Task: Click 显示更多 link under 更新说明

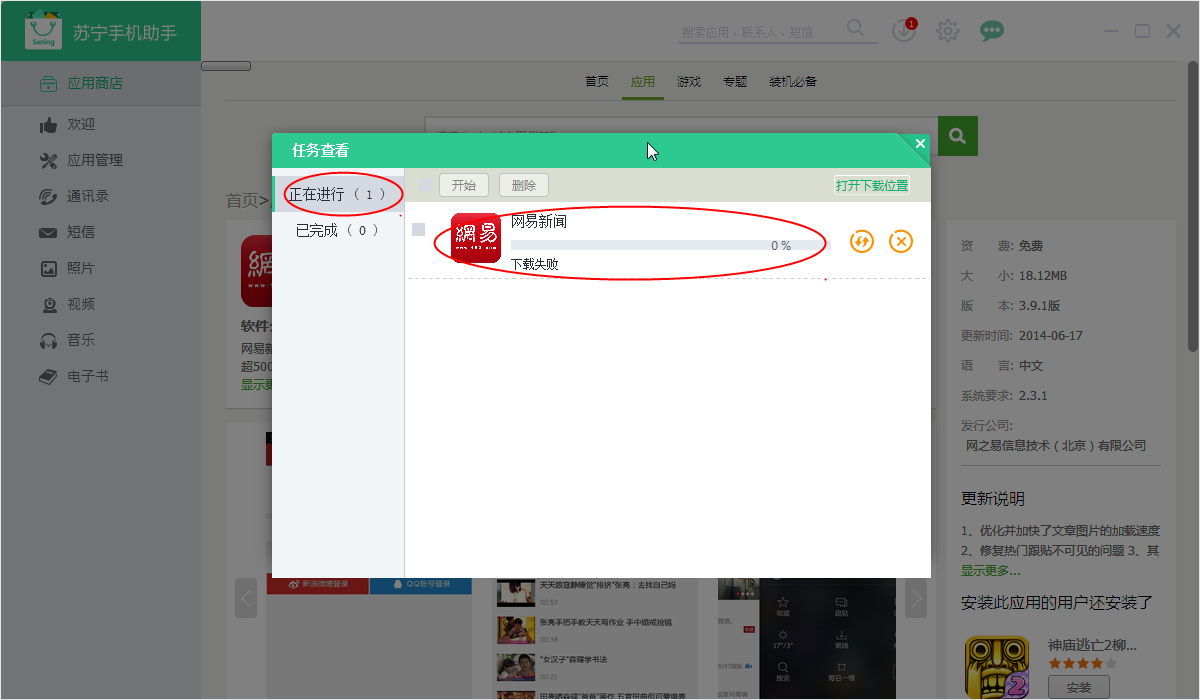Action: [991, 570]
